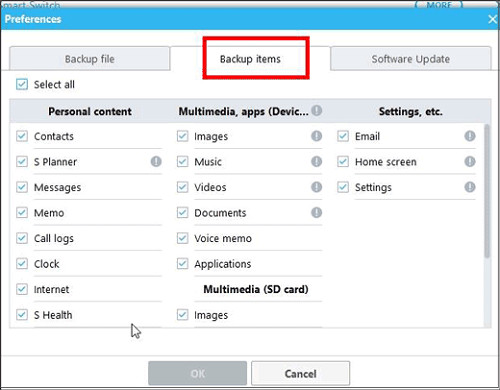
Task: Click info icon next to Email
Action: tap(470, 136)
